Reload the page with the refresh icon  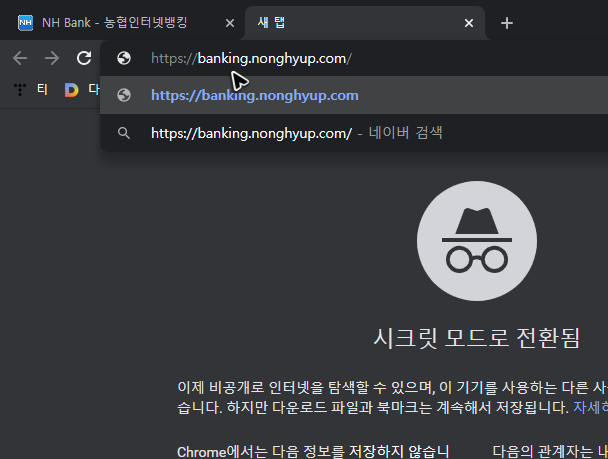pyautogui.click(x=84, y=58)
